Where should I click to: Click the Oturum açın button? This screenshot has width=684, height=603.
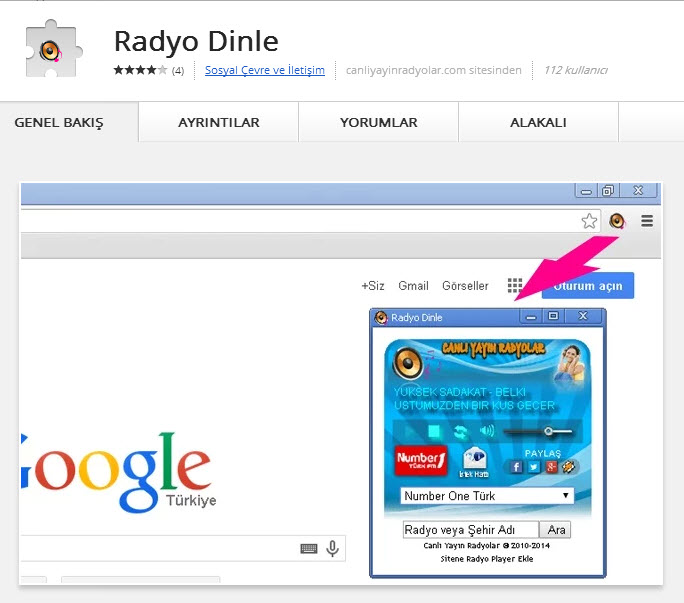coord(588,286)
